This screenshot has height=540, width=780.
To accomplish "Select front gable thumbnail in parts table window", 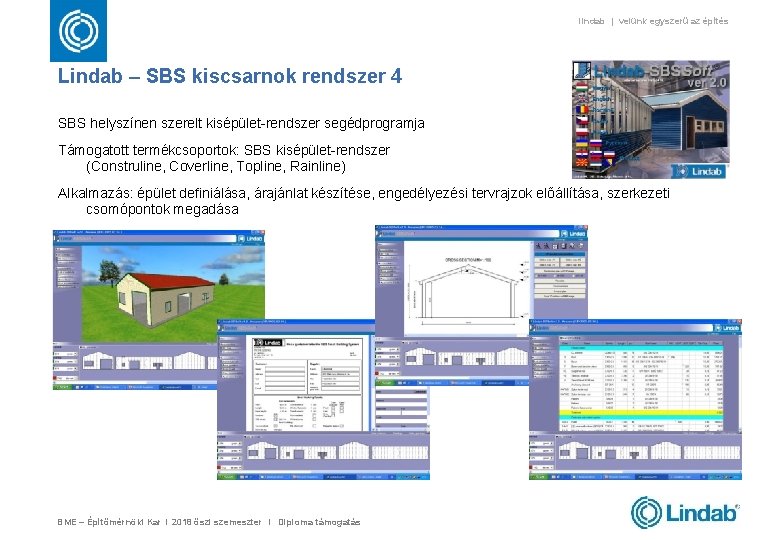I will [575, 450].
